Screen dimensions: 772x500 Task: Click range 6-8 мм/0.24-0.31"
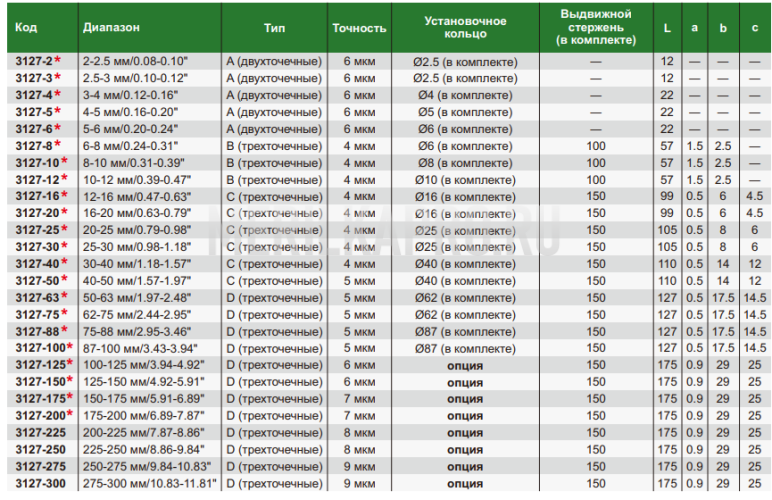click(130, 146)
